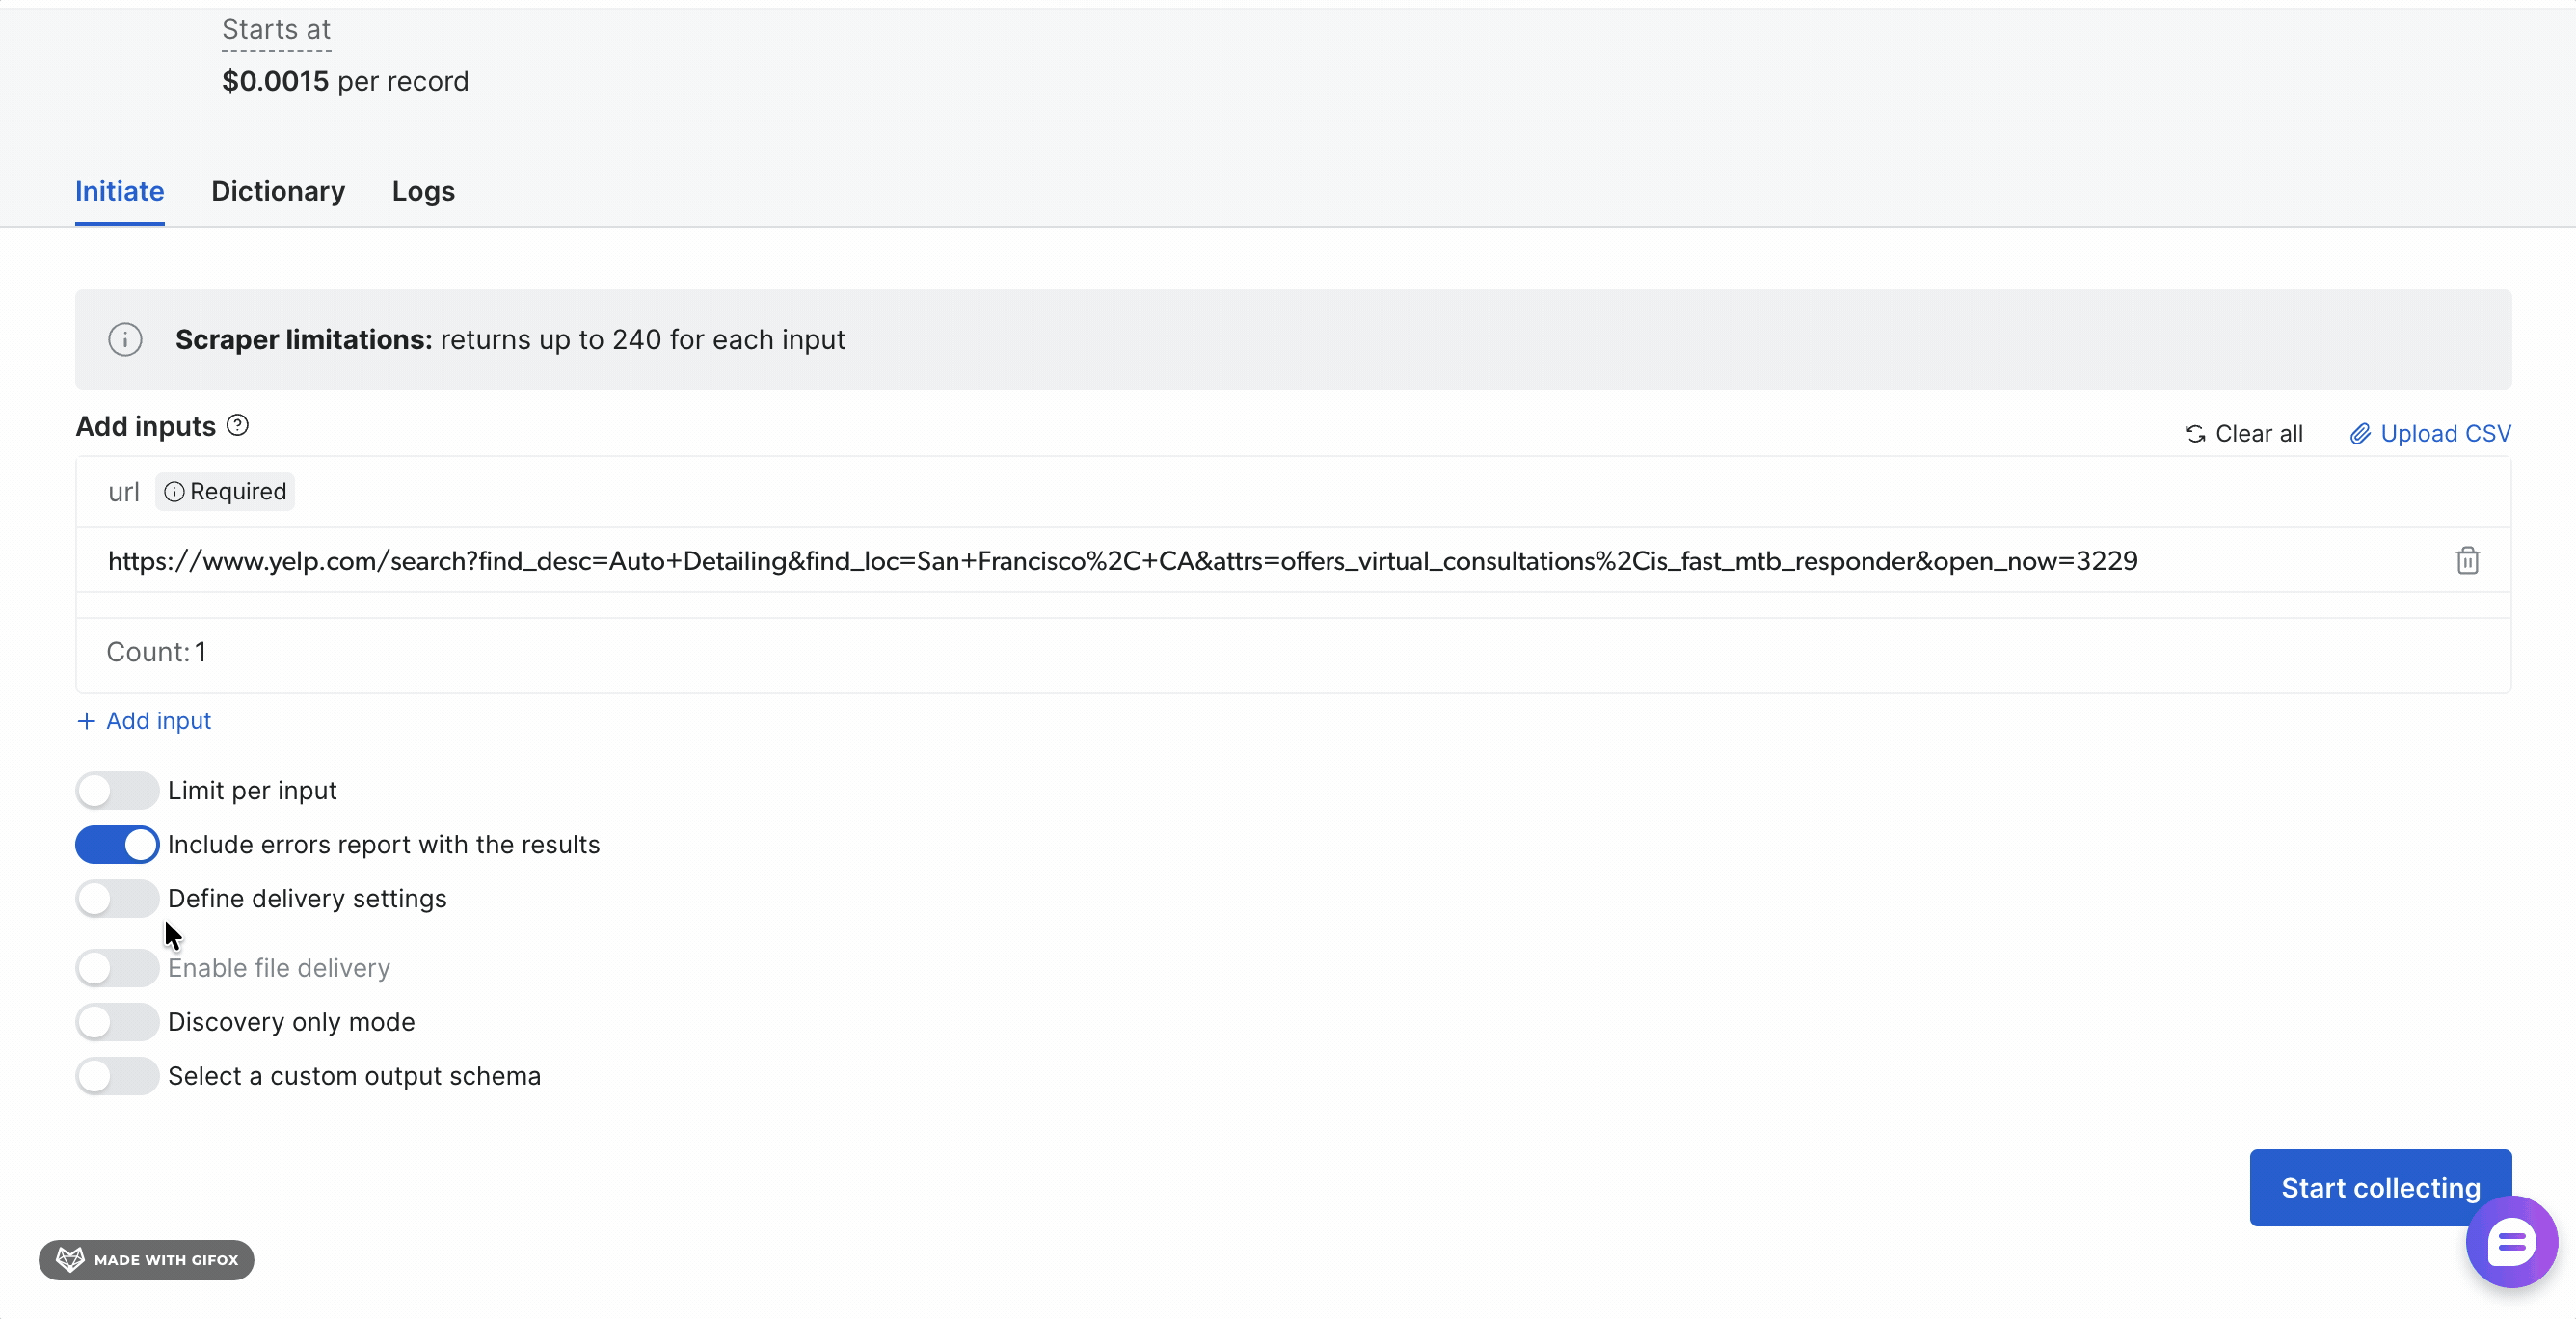Open the Dictionary tab

pos(278,191)
